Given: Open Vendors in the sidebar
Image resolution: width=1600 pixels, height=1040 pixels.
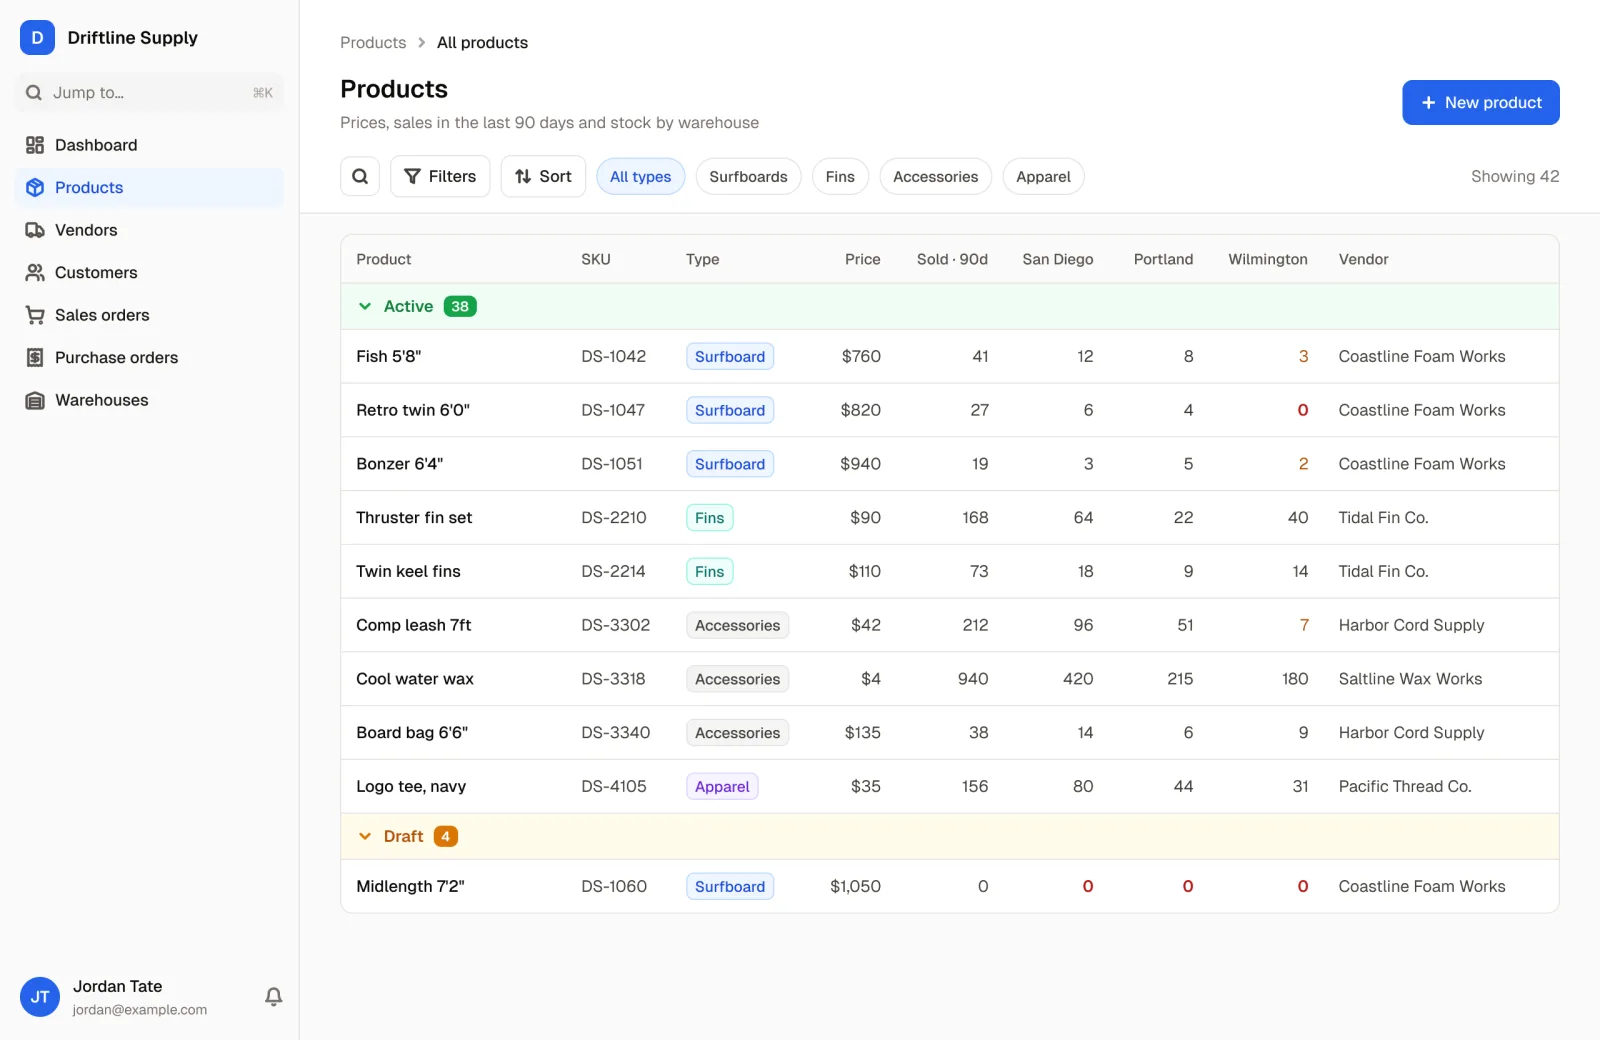Looking at the screenshot, I should click(150, 230).
